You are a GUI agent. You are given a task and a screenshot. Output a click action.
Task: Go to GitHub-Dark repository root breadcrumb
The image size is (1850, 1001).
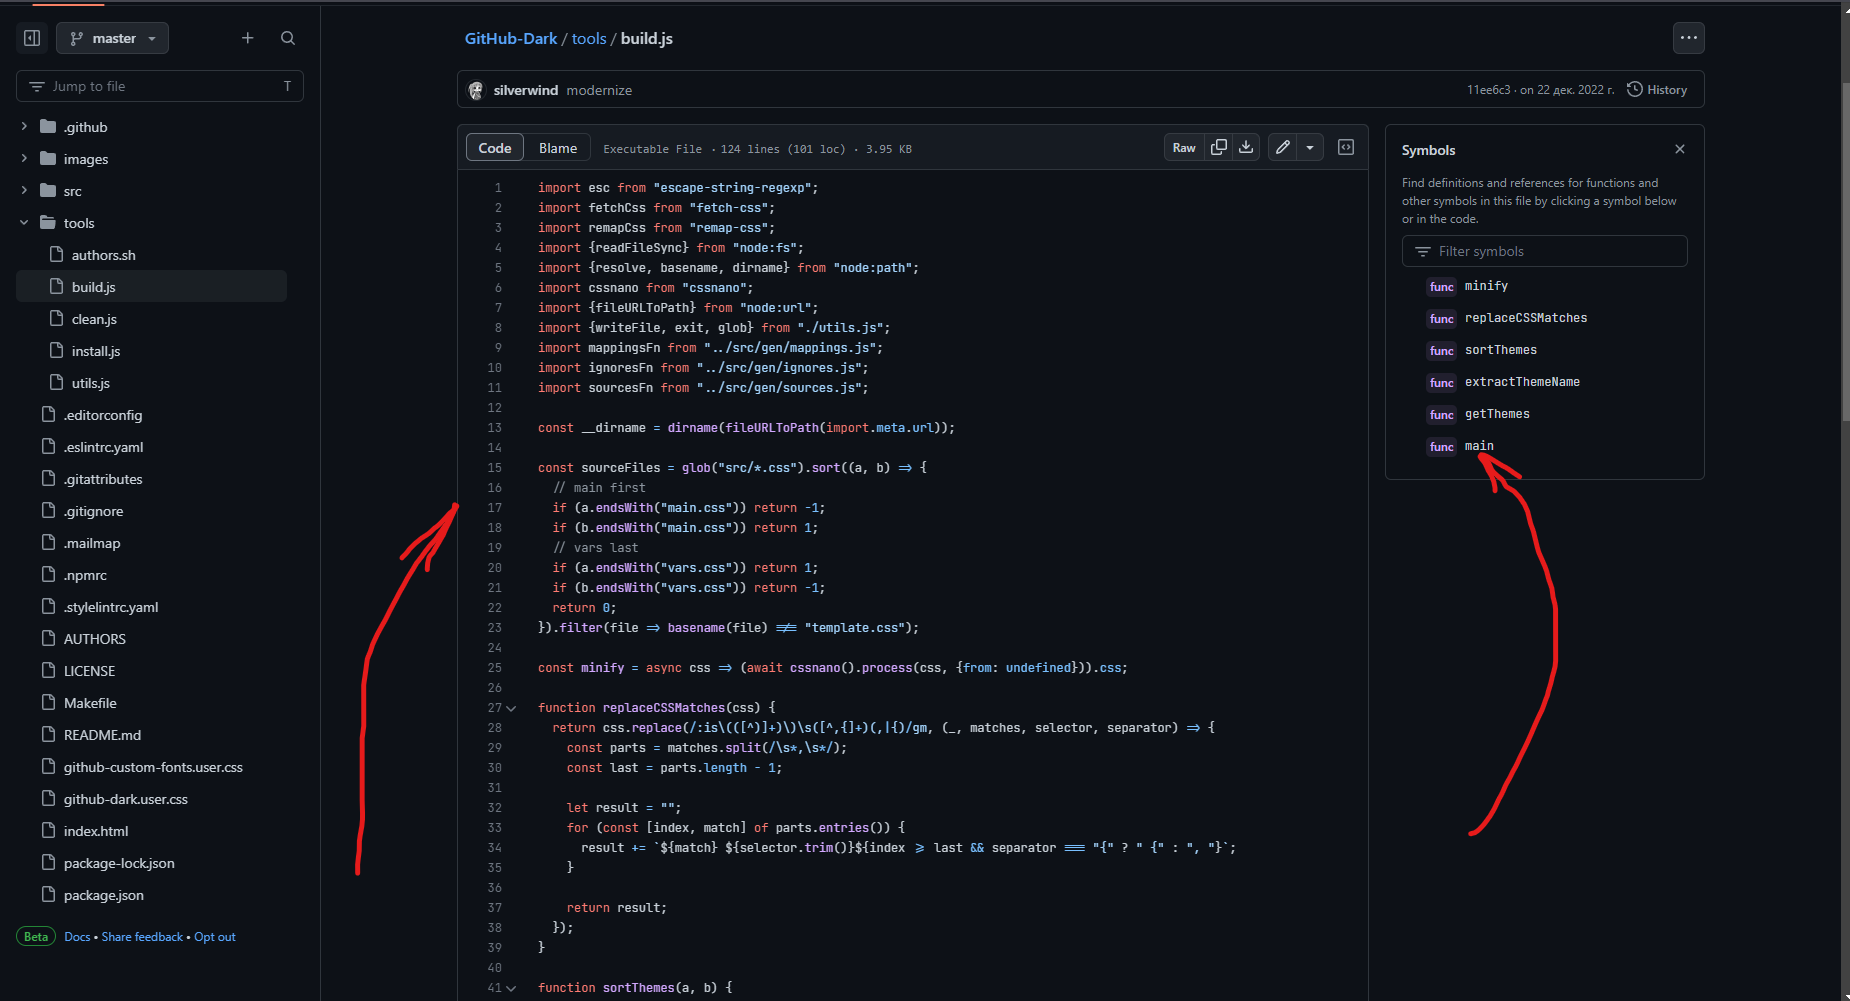click(x=511, y=38)
